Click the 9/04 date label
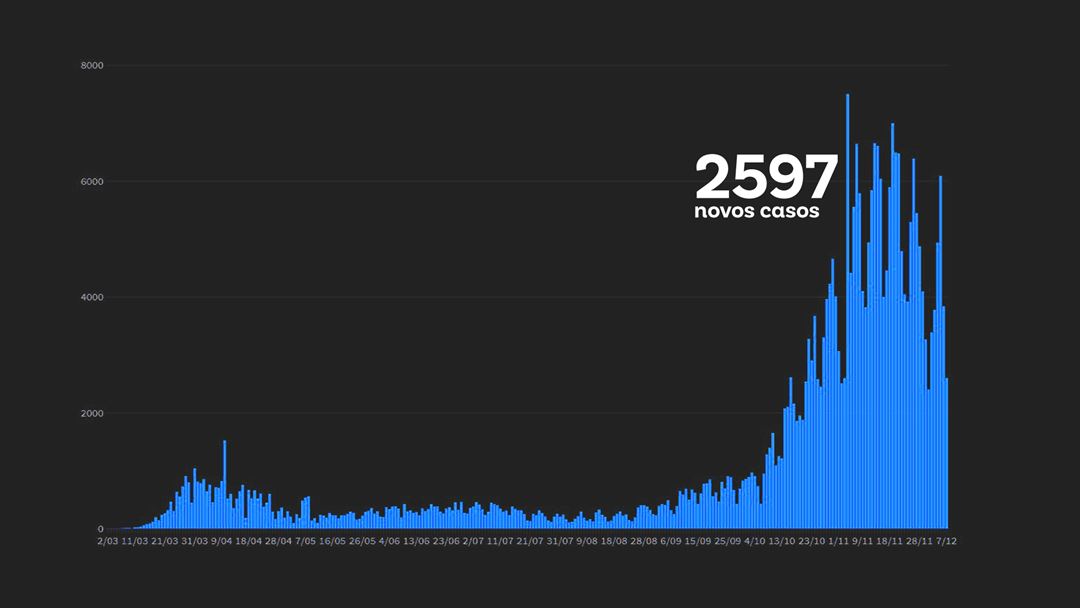 [221, 541]
